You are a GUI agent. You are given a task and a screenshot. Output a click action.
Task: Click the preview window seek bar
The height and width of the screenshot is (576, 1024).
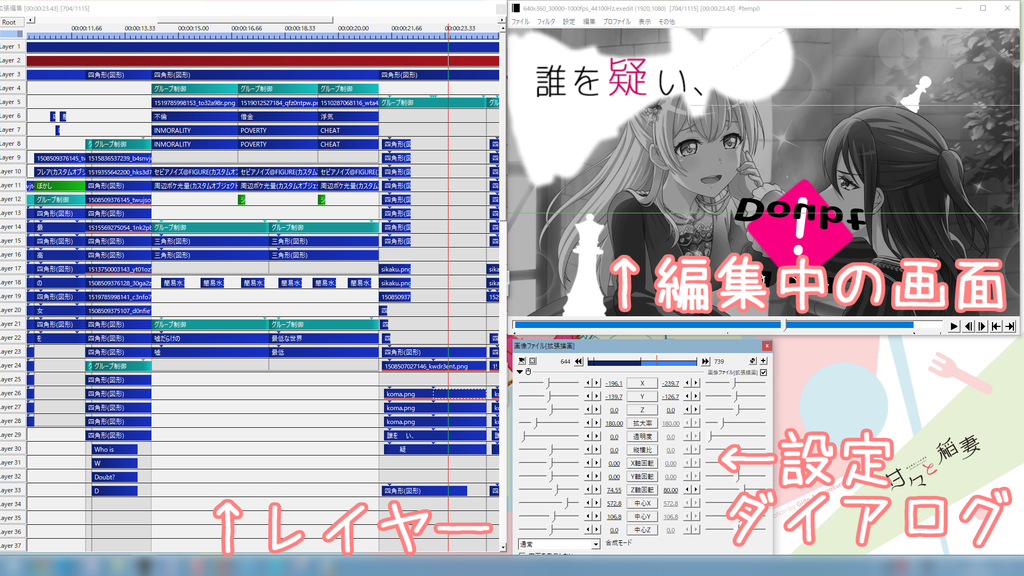[x=728, y=325]
